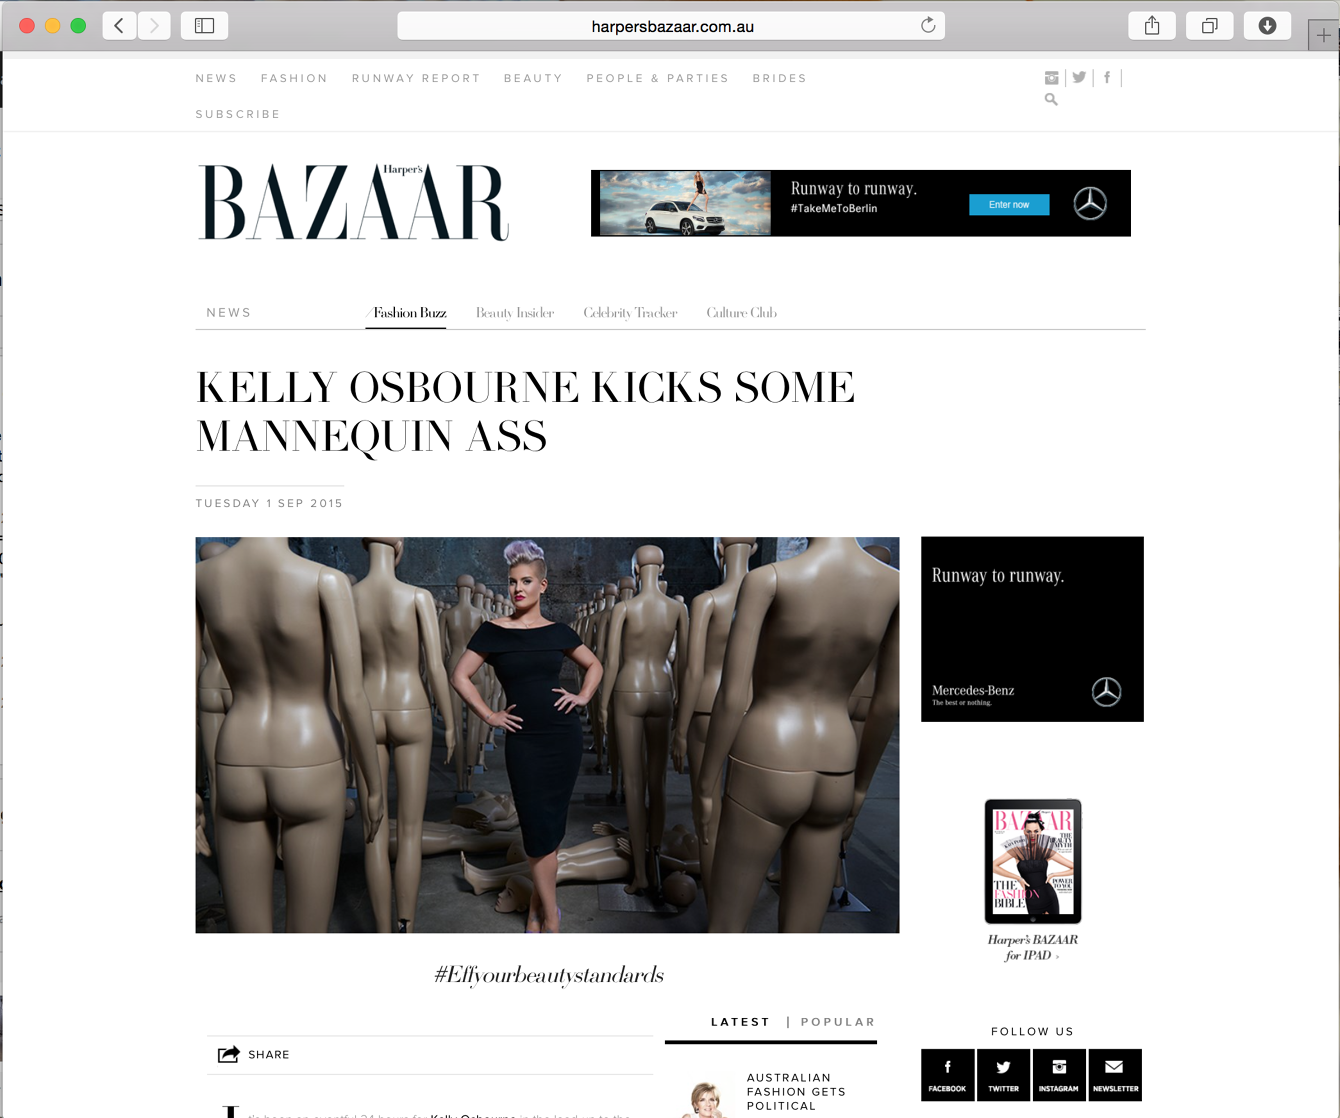Open the Harper's BAZAAR for iPad cover

coord(1033,861)
